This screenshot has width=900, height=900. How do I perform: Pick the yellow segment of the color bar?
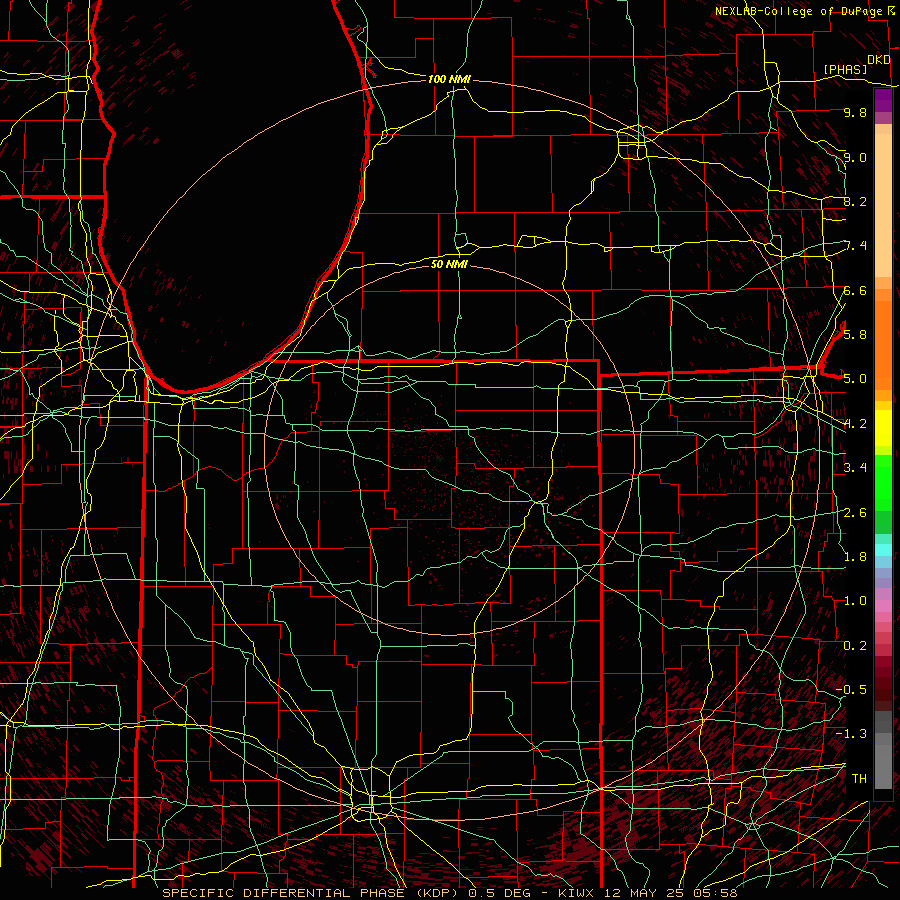point(883,428)
